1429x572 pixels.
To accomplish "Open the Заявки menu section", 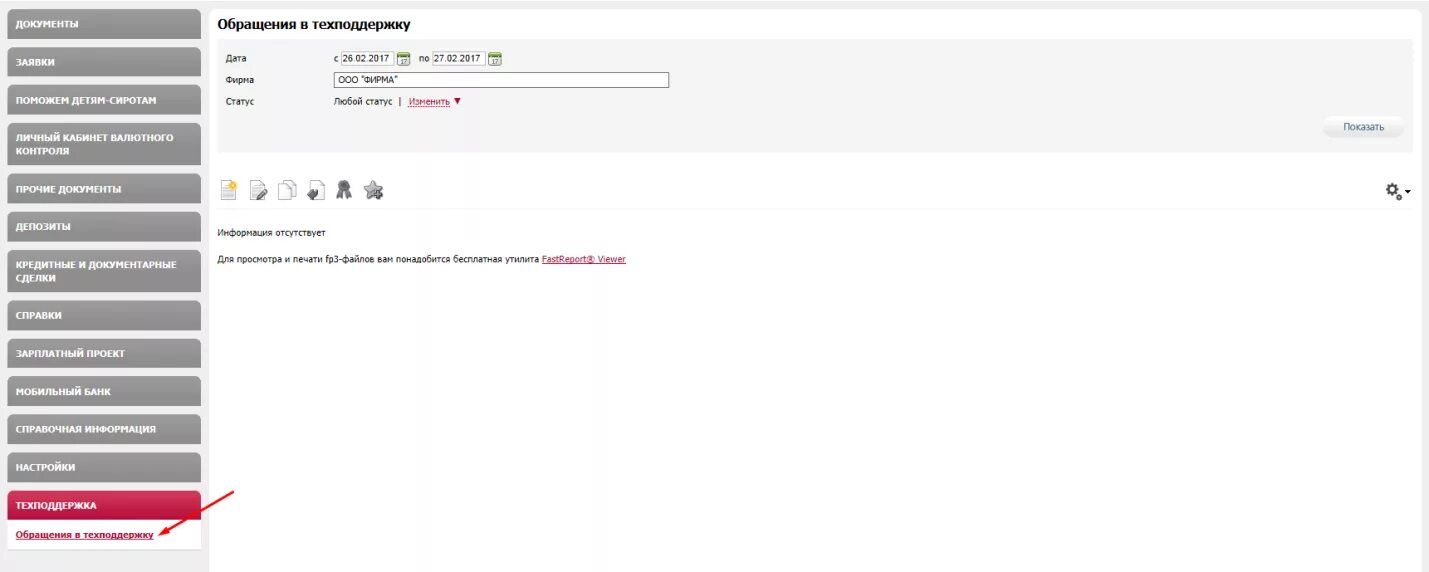I will point(104,61).
